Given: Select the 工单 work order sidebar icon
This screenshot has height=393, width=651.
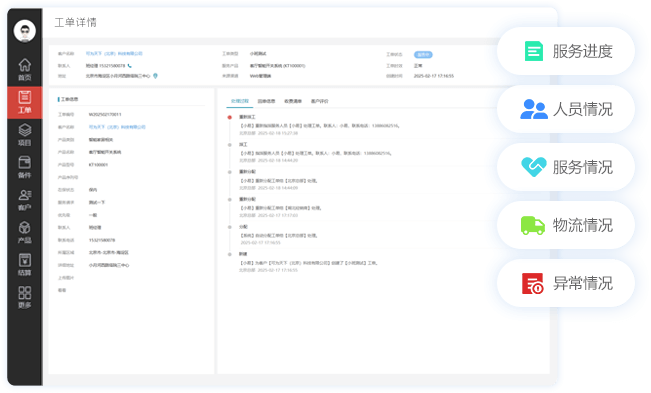Looking at the screenshot, I should click(x=24, y=103).
